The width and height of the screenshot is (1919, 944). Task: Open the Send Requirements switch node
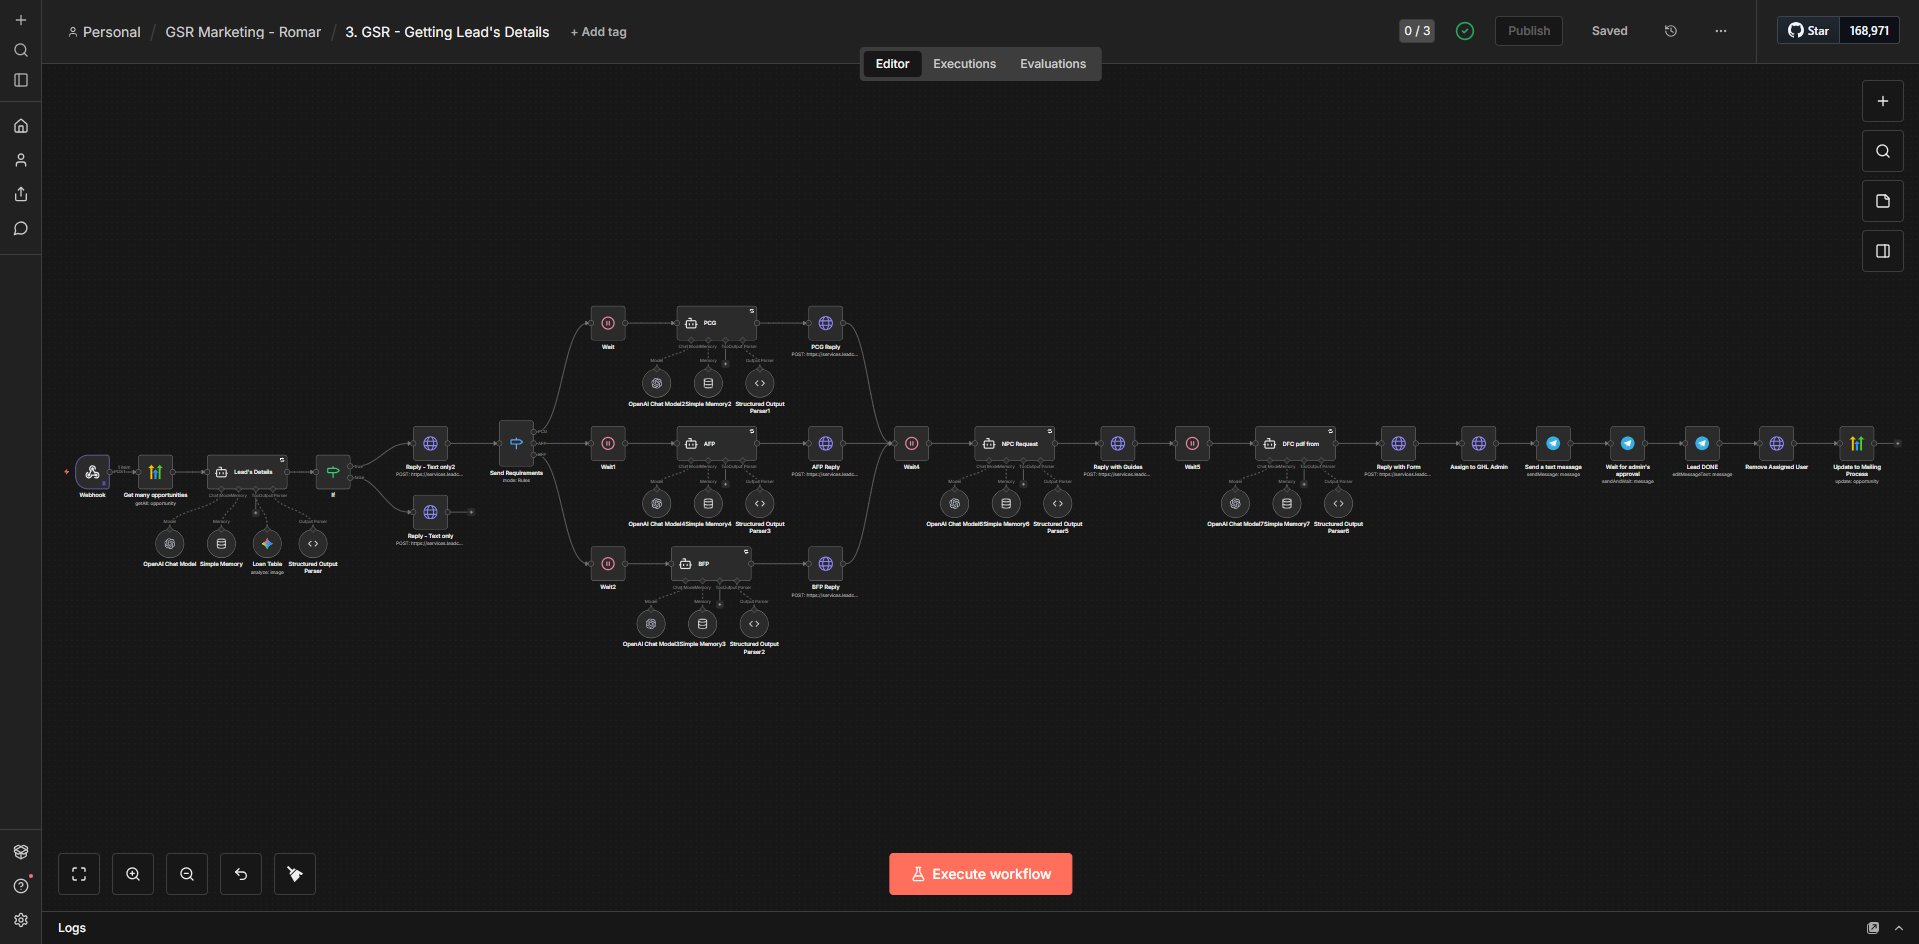516,443
